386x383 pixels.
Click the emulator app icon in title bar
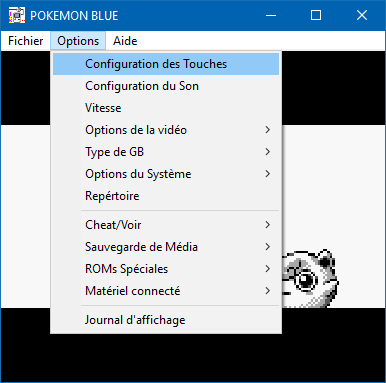pyautogui.click(x=17, y=15)
